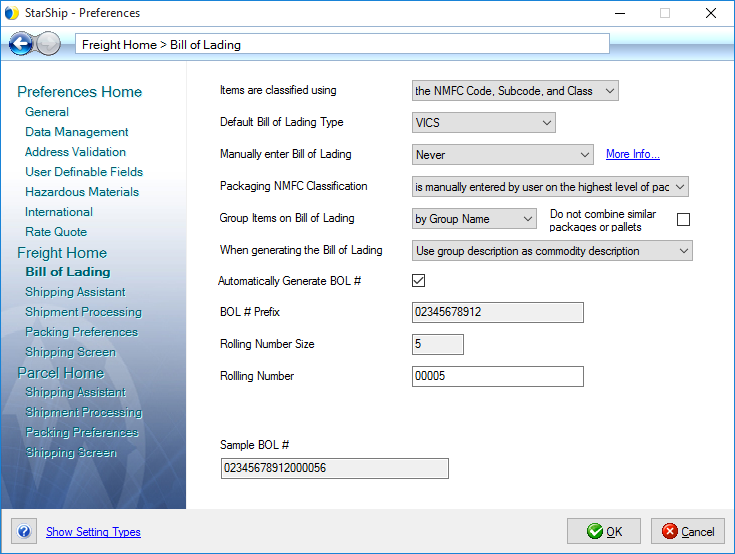Select Rate Quote in sidebar
The width and height of the screenshot is (735, 554).
pyautogui.click(x=56, y=232)
